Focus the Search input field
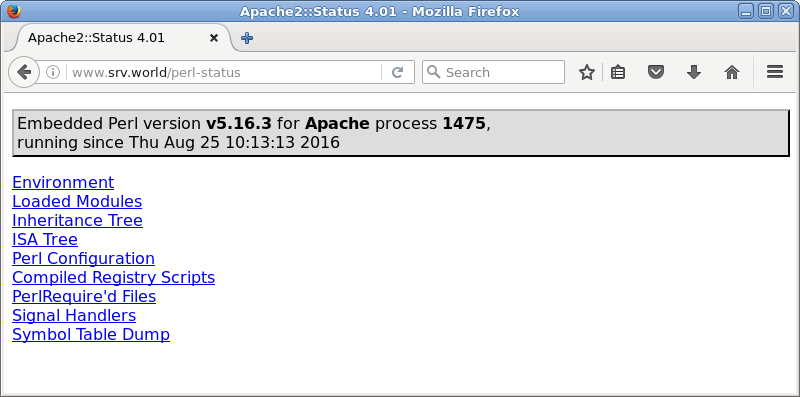 click(493, 72)
